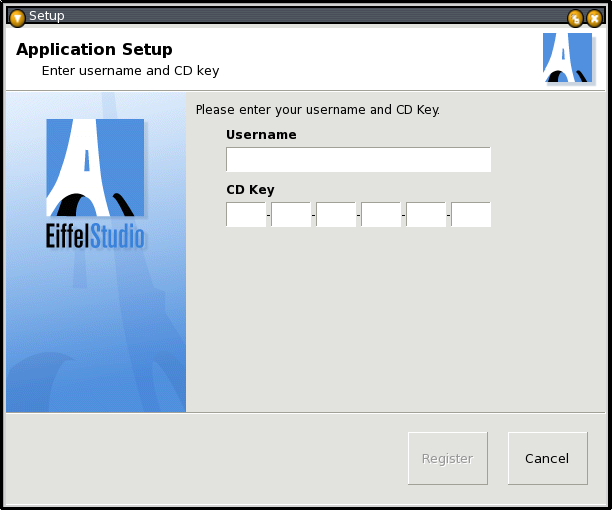This screenshot has height=510, width=612.
Task: Click the first CD Key box
Action: (246, 214)
